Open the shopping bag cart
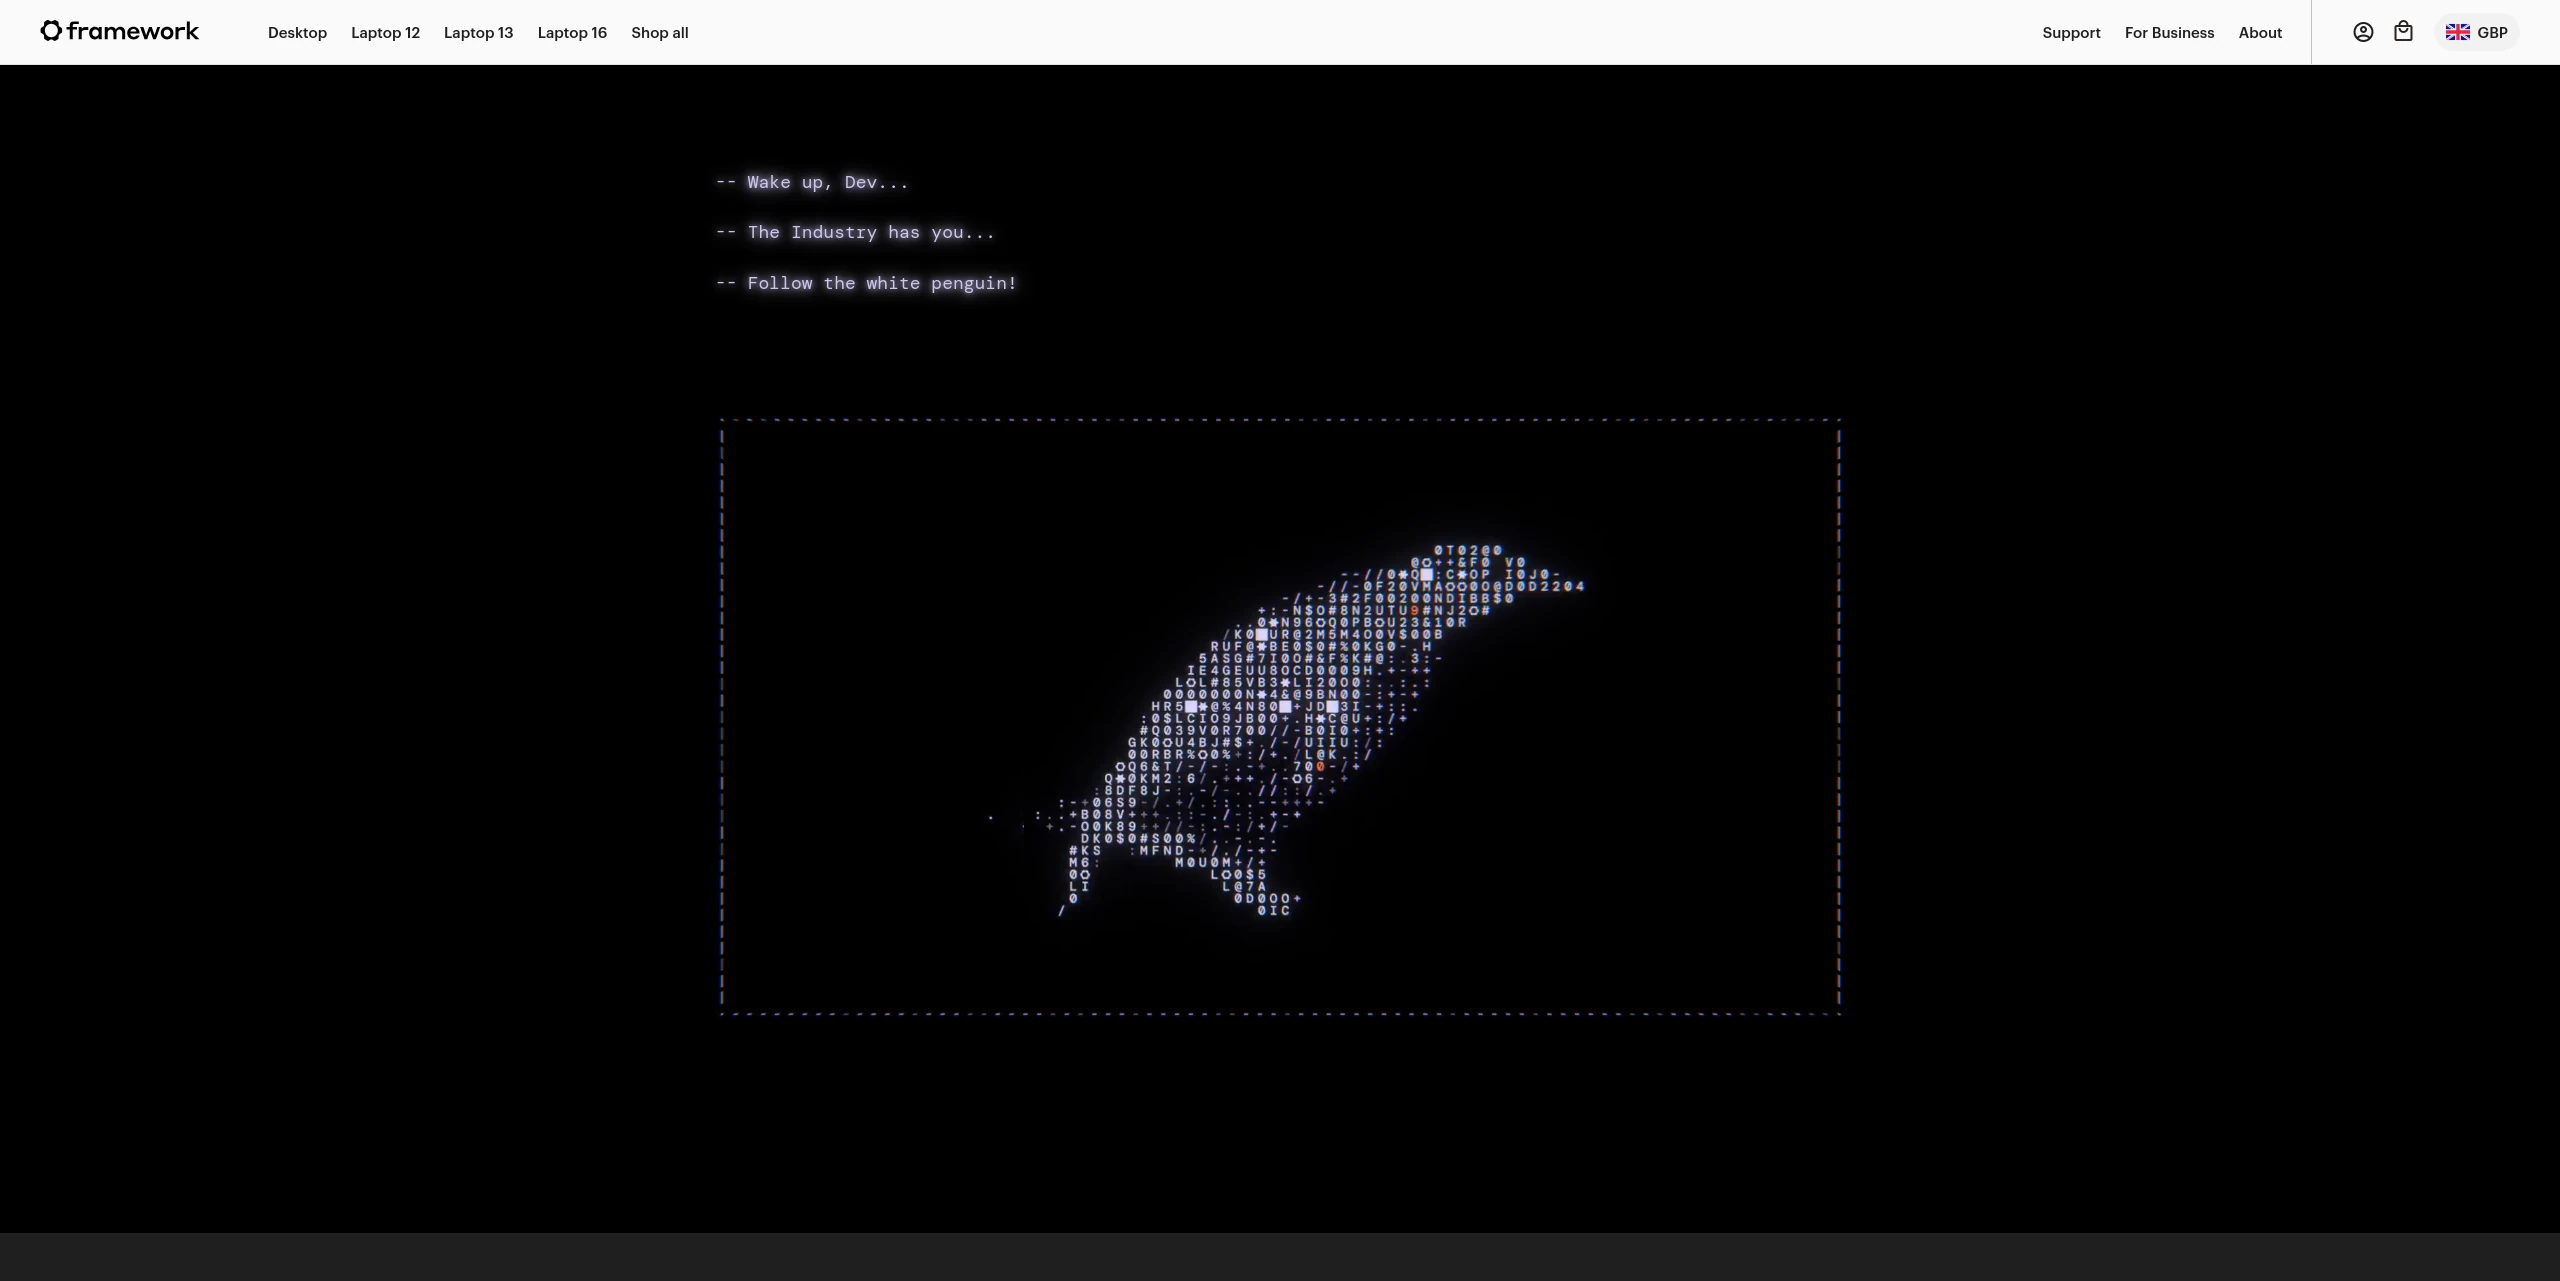The image size is (2560, 1281). click(x=2403, y=32)
